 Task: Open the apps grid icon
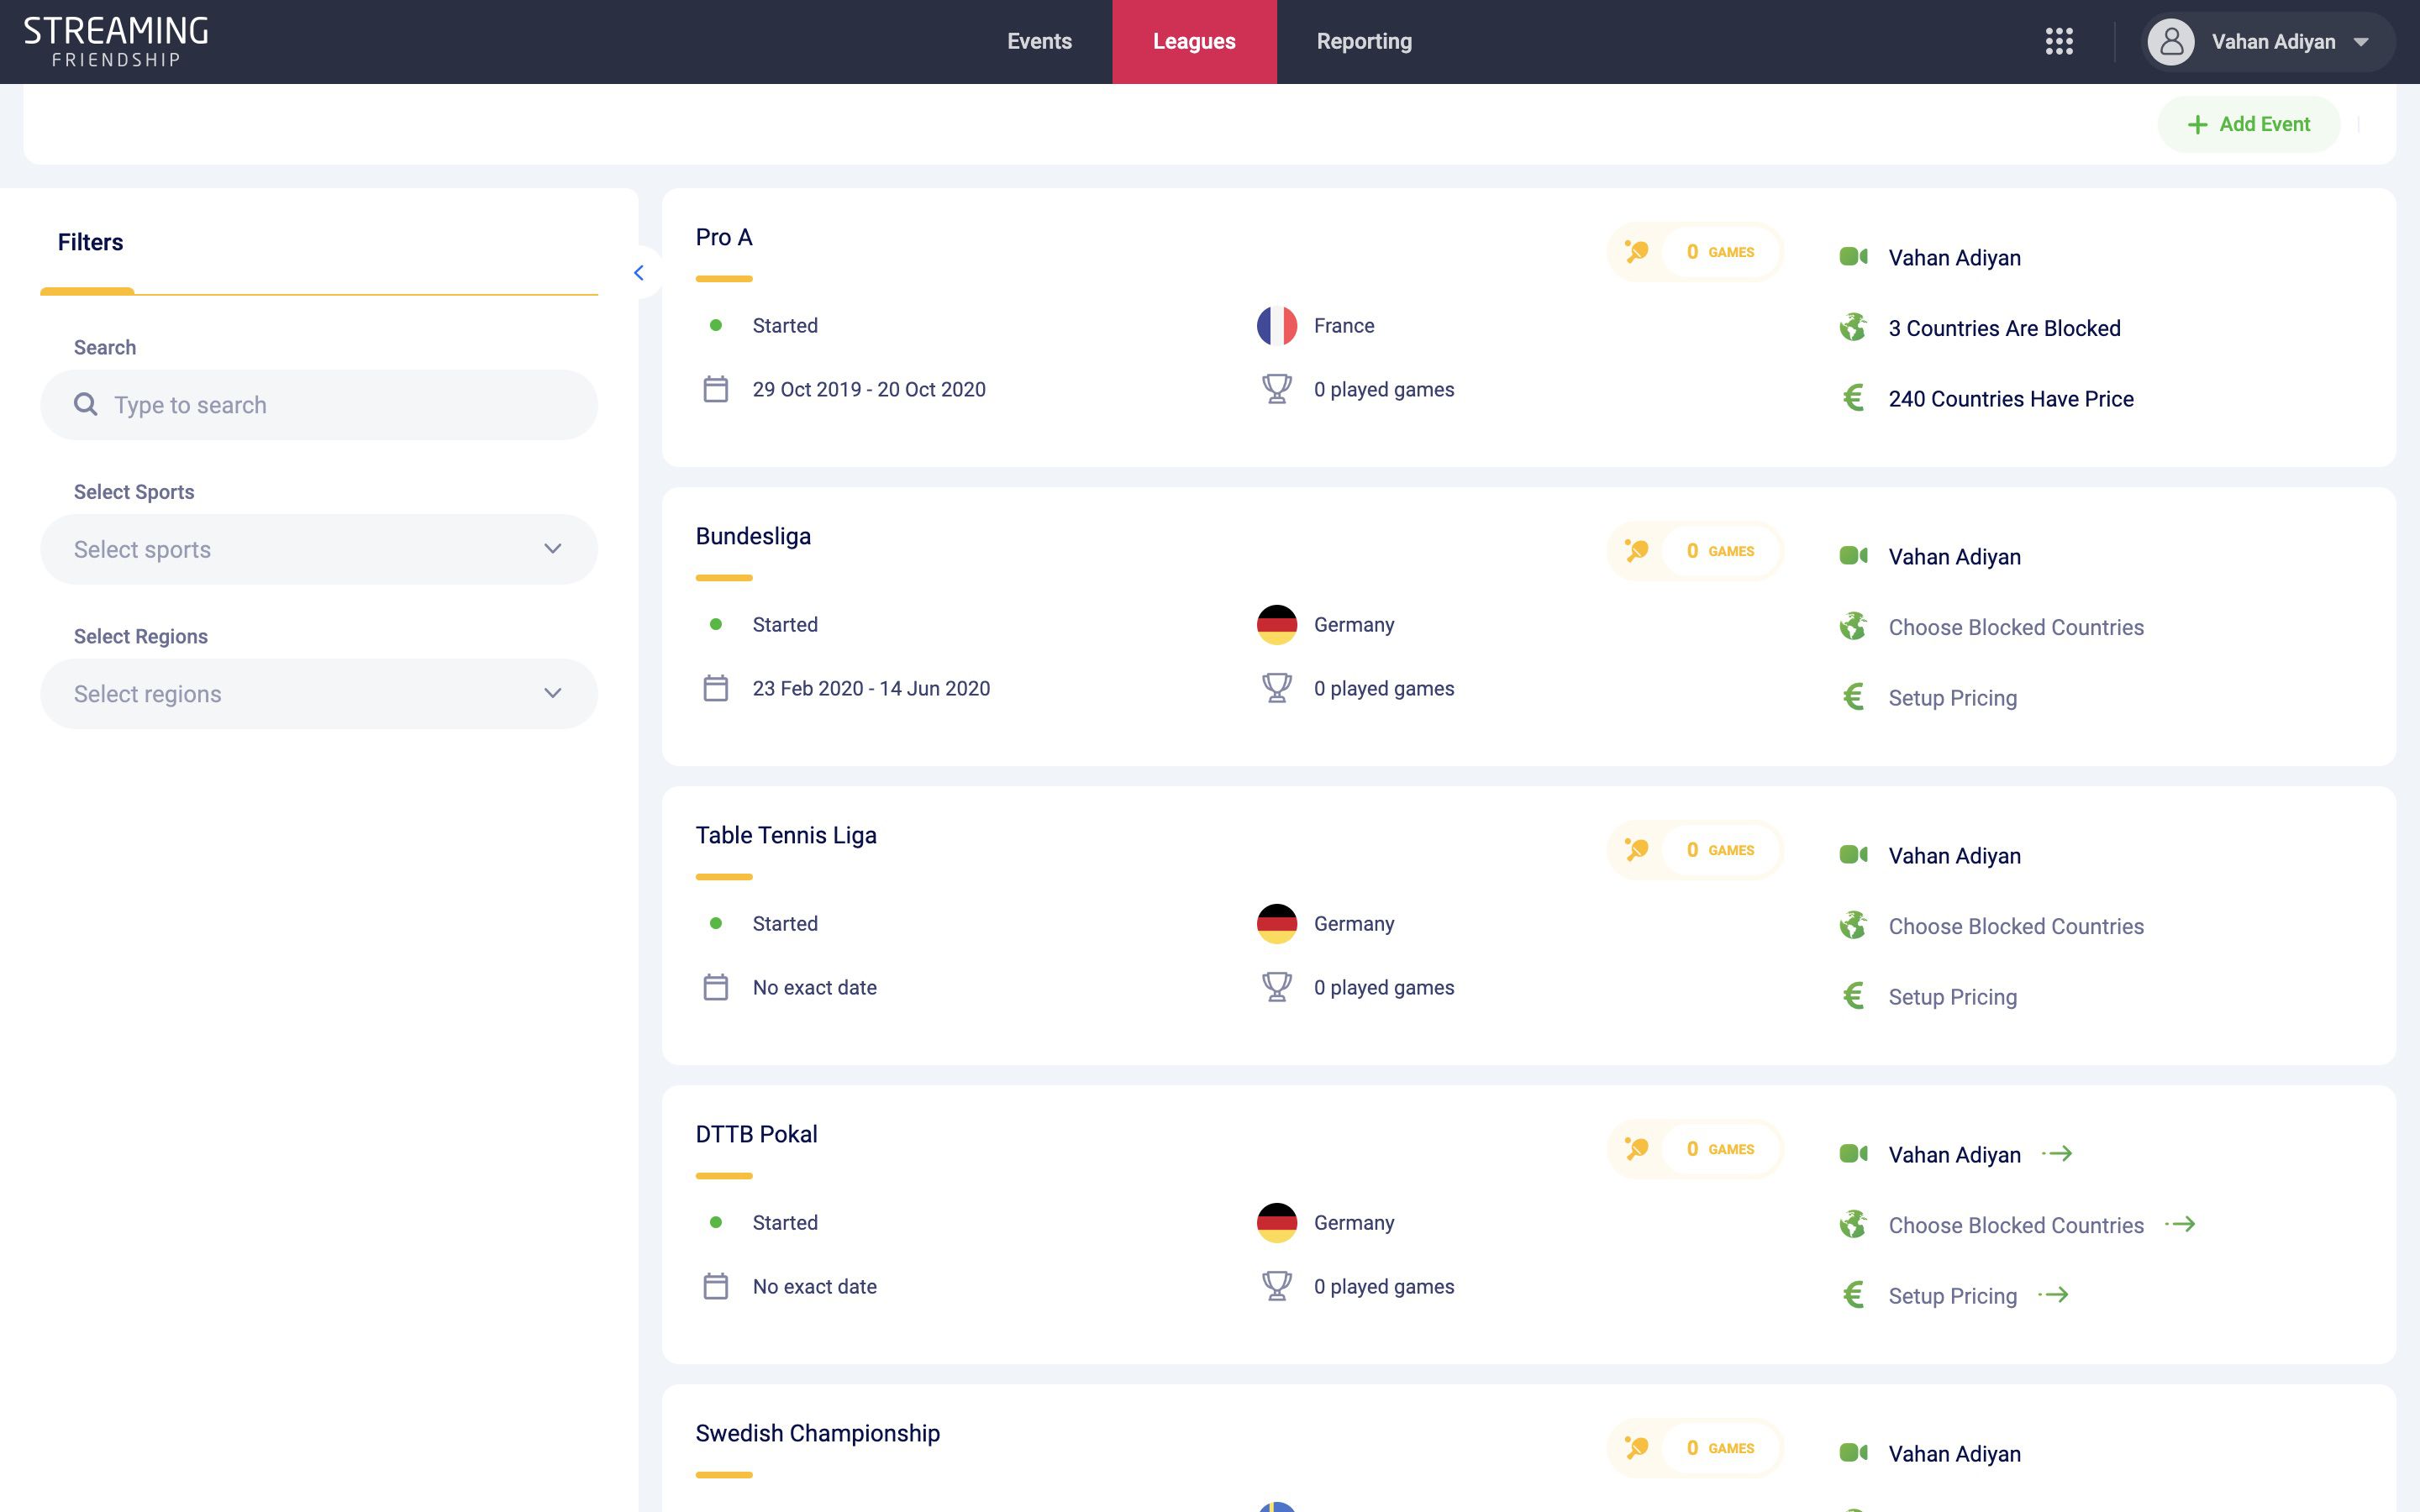(x=2059, y=41)
